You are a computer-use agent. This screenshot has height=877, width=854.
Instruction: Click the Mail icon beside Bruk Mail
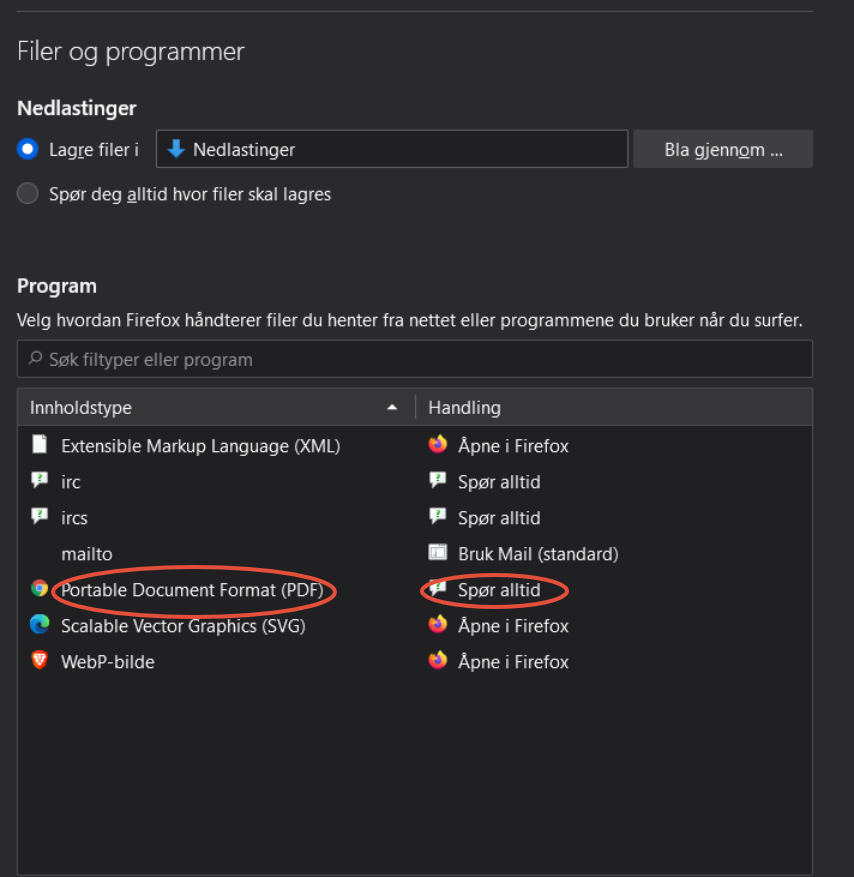click(437, 553)
